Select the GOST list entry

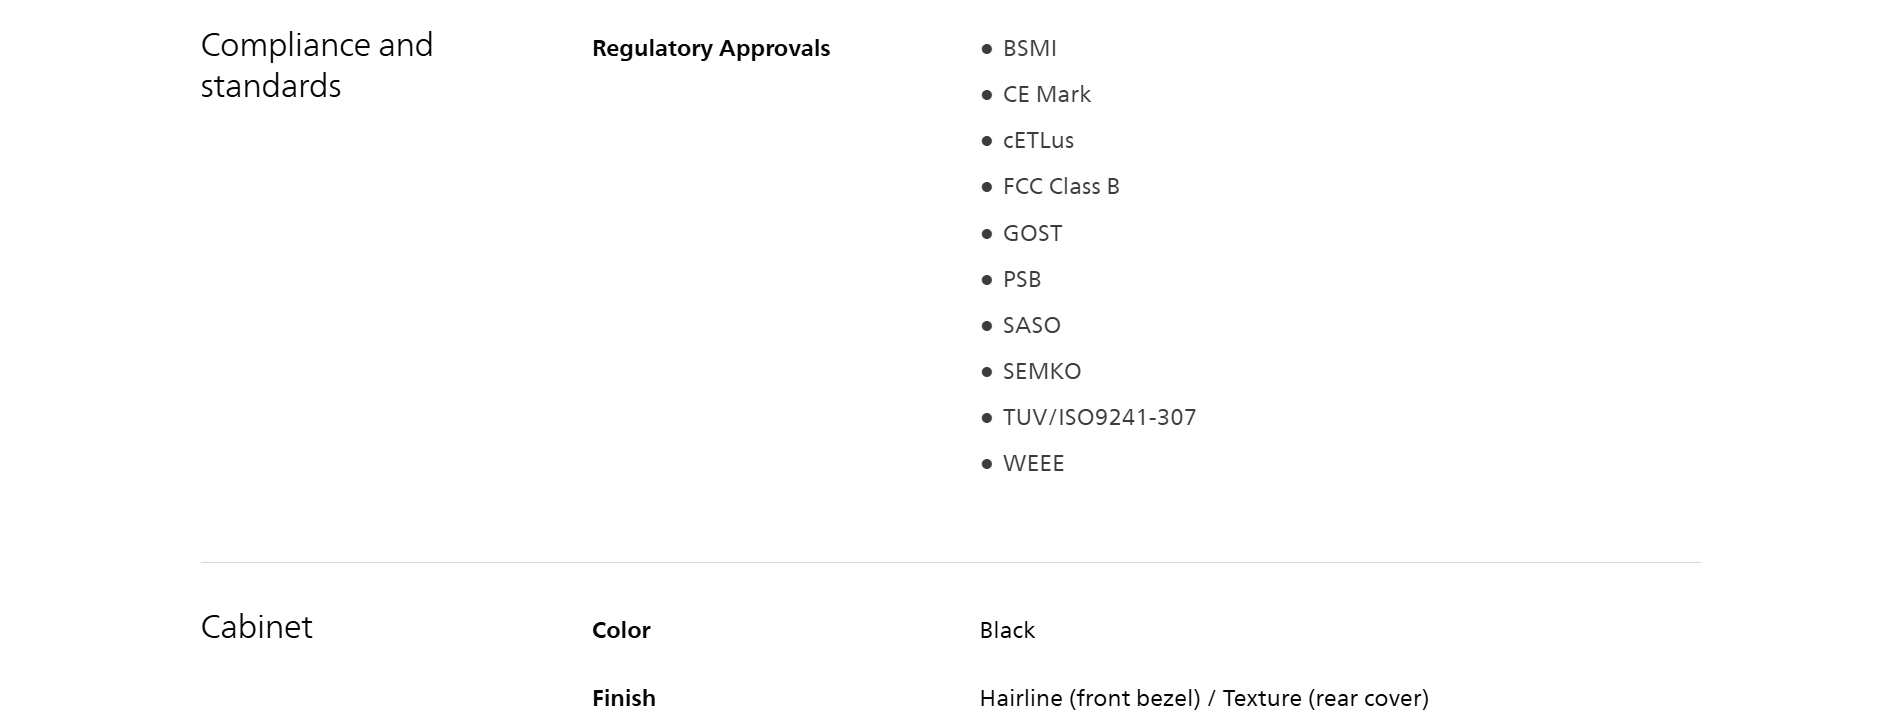point(1032,233)
